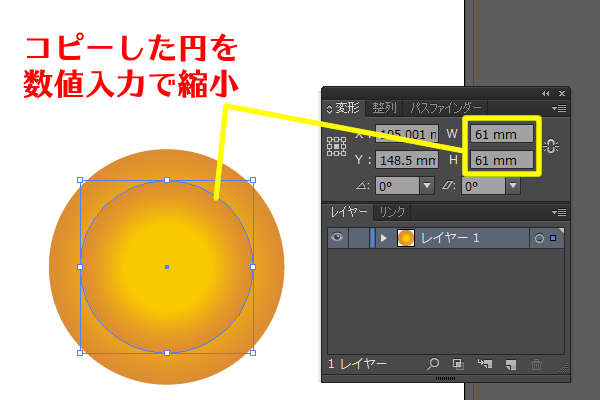Screen dimensions: 600x400
Task: Open the Transform panel flyout menu
Action: point(559,107)
